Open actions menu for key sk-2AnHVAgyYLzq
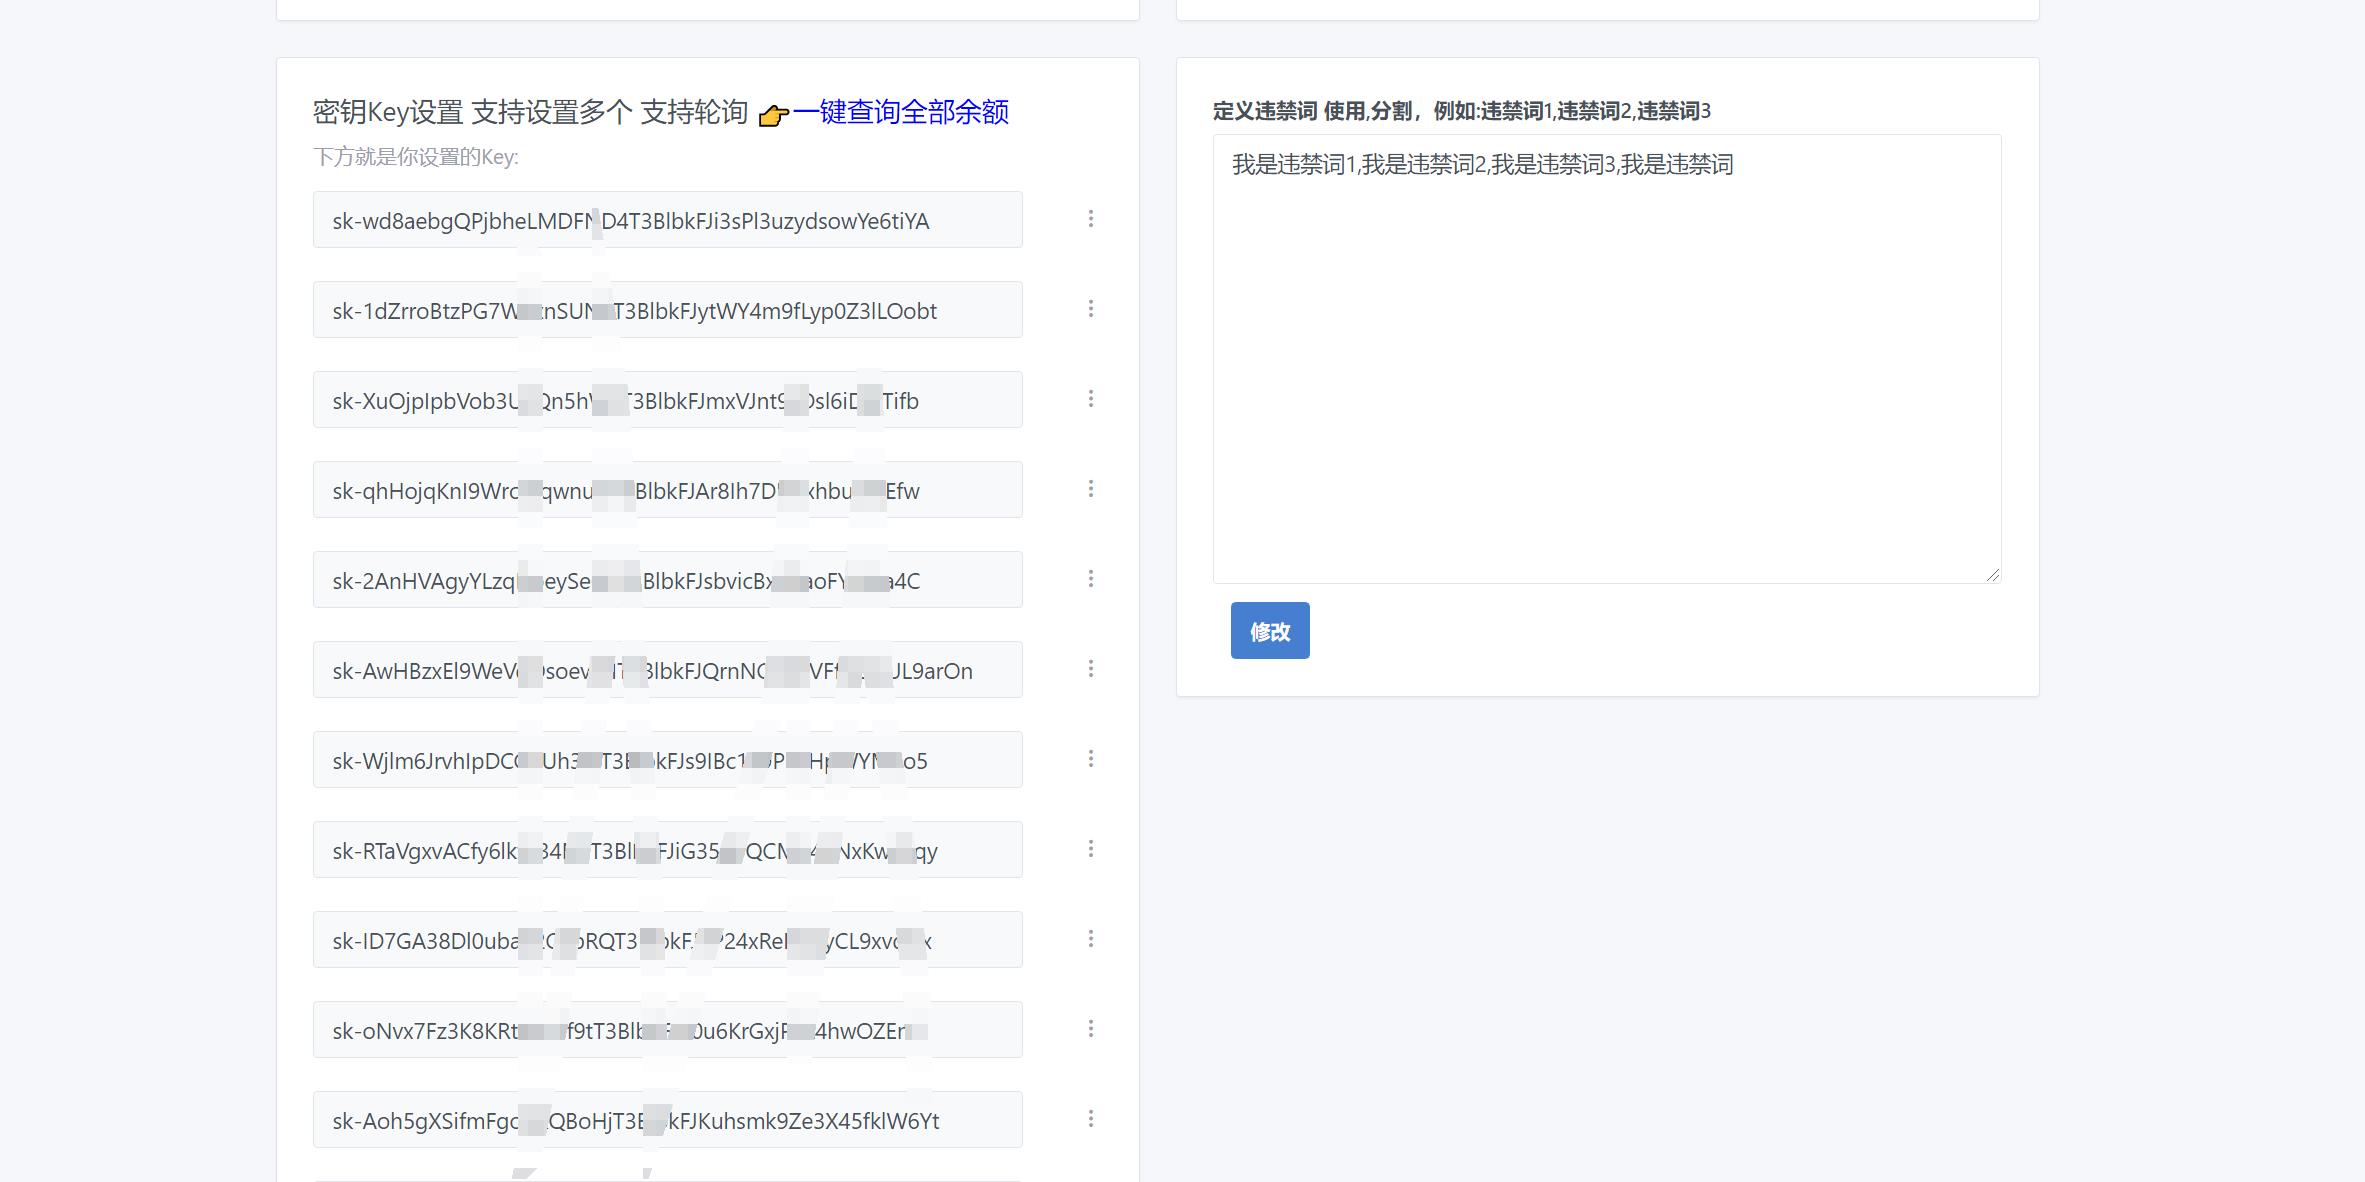Screen dimensions: 2365x1182 (1092, 579)
